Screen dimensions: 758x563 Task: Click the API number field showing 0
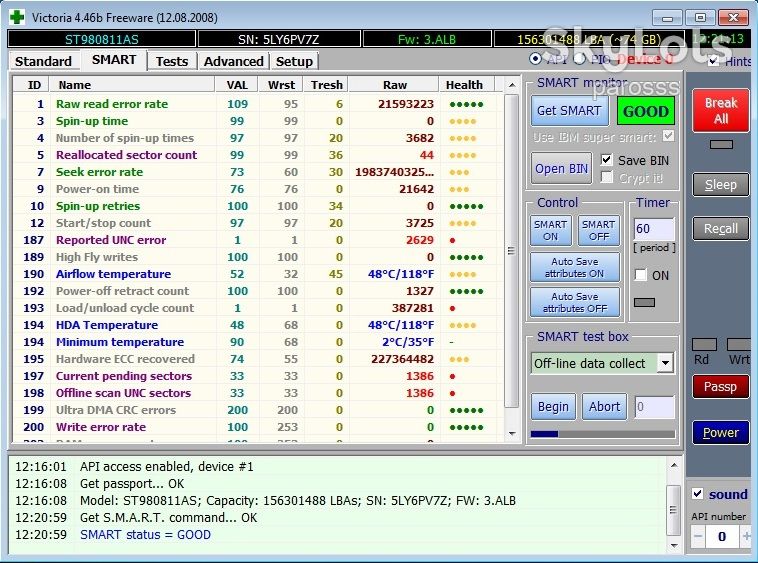coord(722,536)
